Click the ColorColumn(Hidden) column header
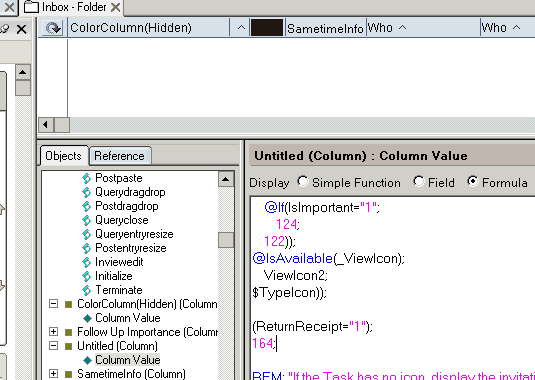 click(148, 28)
